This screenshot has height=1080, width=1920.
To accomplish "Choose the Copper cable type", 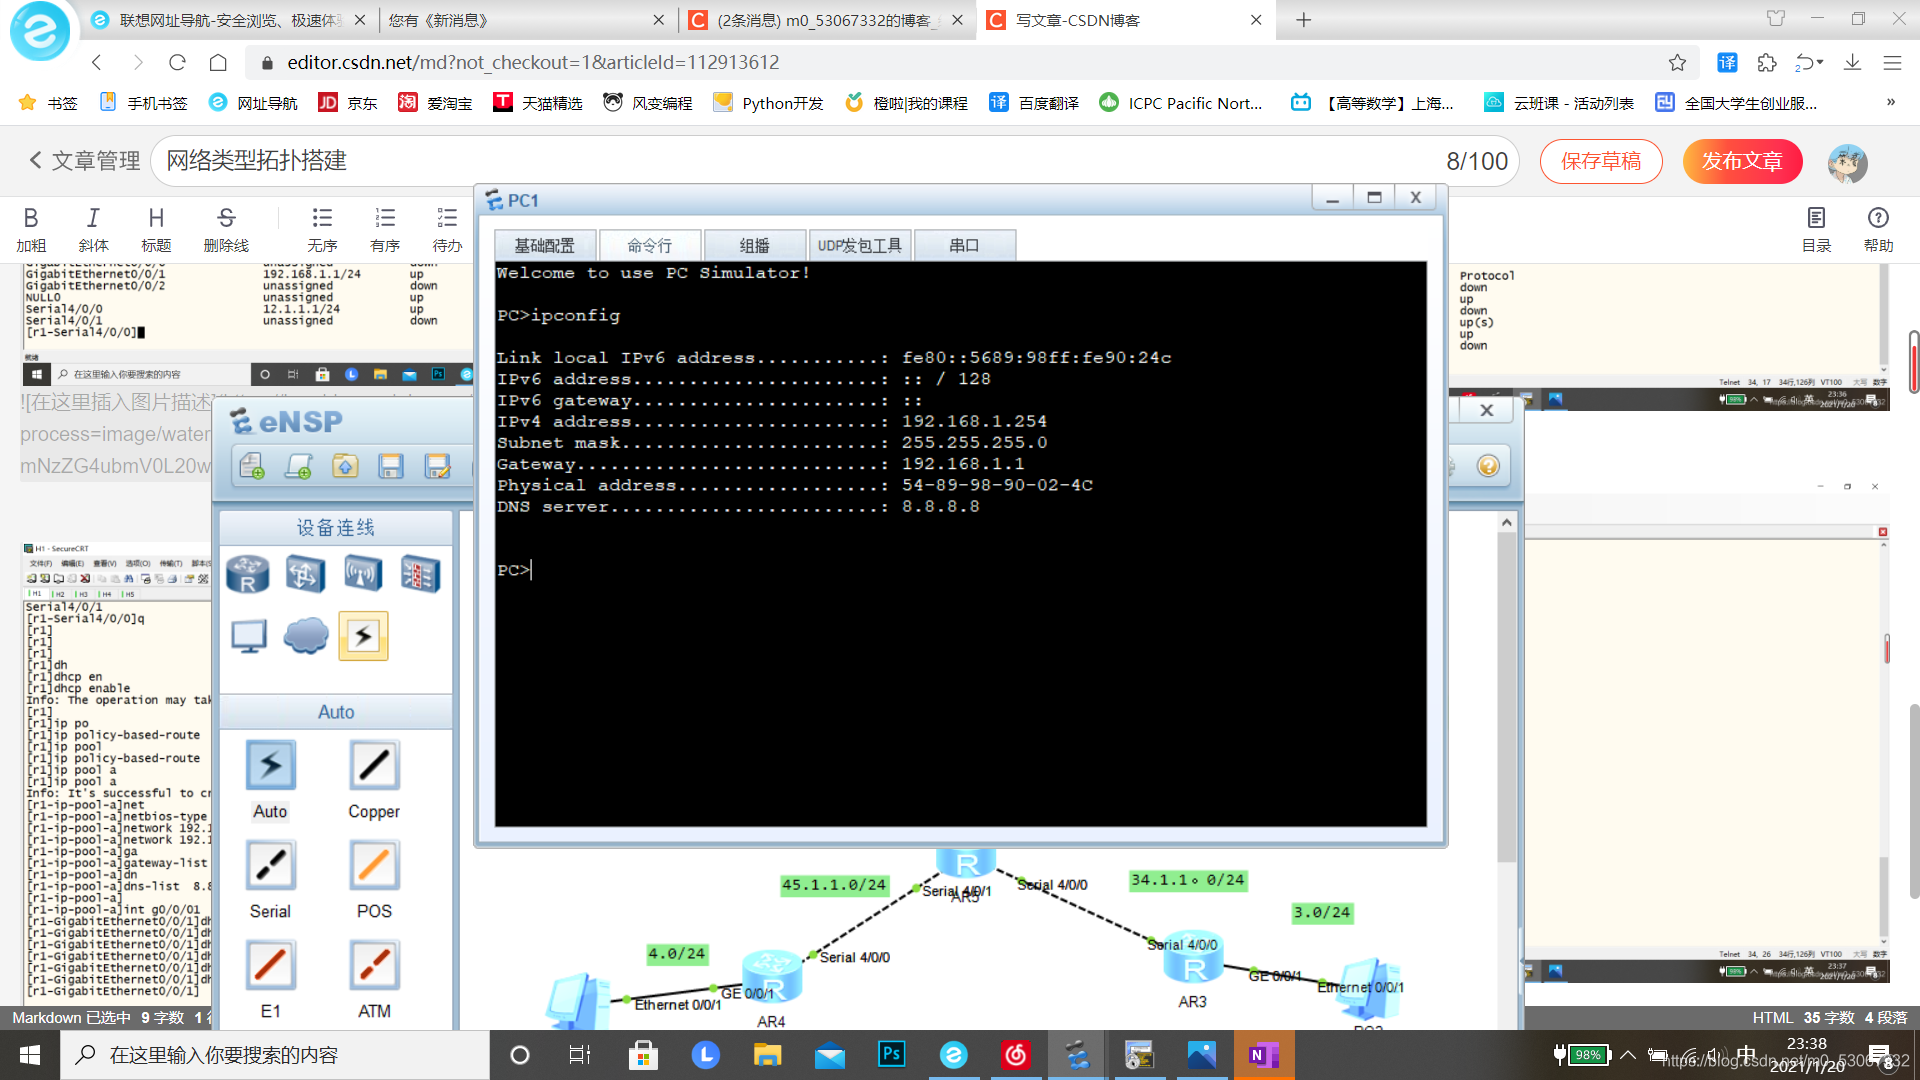I will (x=374, y=766).
